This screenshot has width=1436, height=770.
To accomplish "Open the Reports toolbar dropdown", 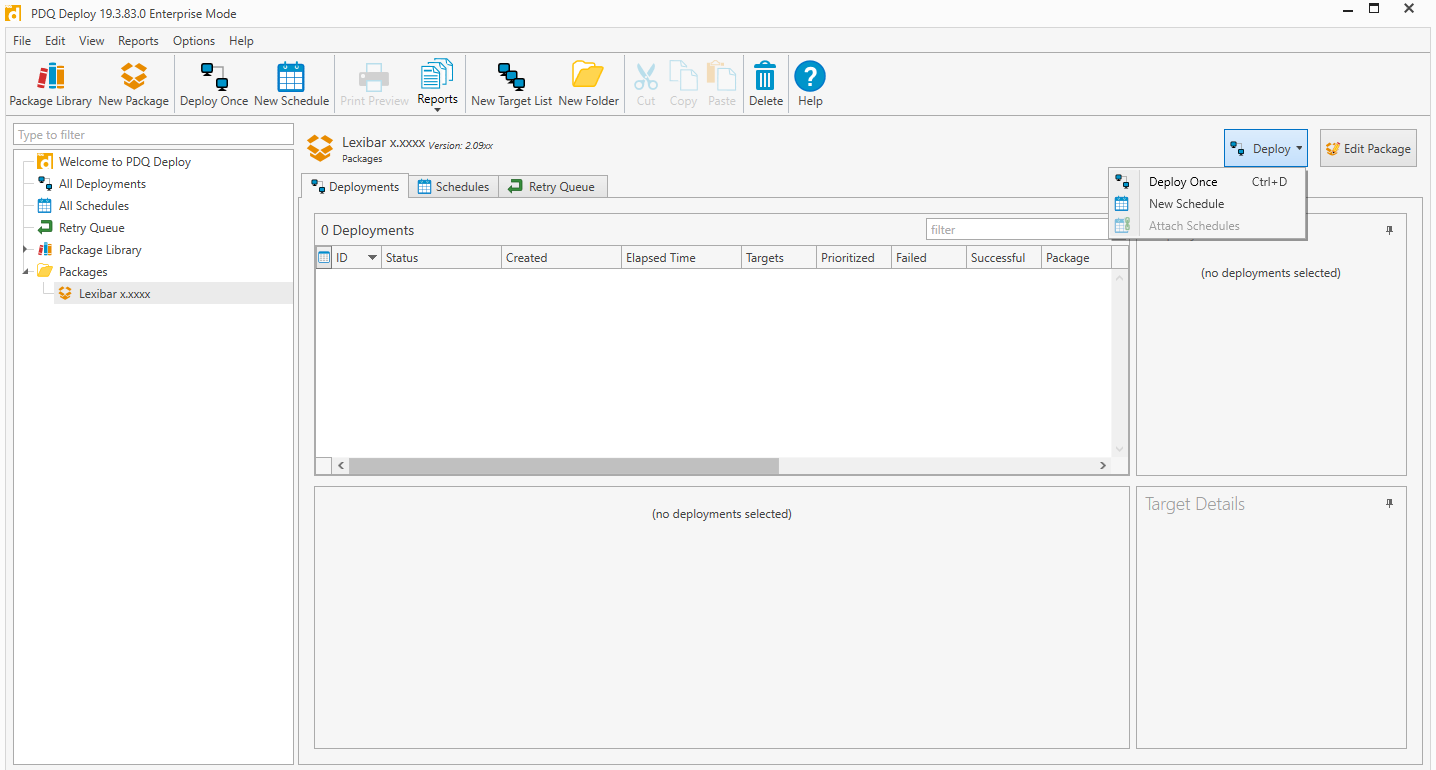I will [x=437, y=86].
